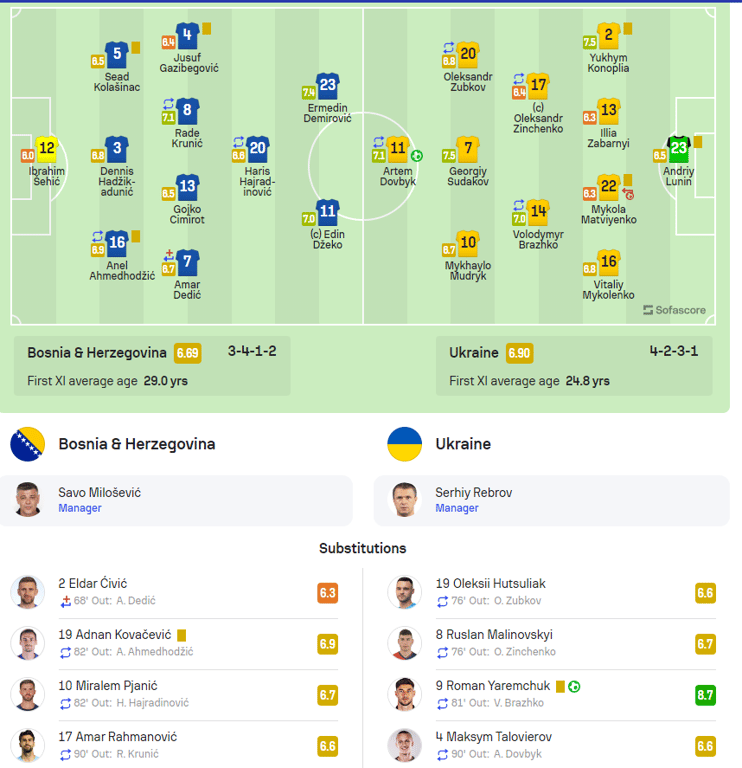Screen dimensions: 742x768
Task: Click Ermedin Demirović's number 23 jersey
Action: click(328, 86)
